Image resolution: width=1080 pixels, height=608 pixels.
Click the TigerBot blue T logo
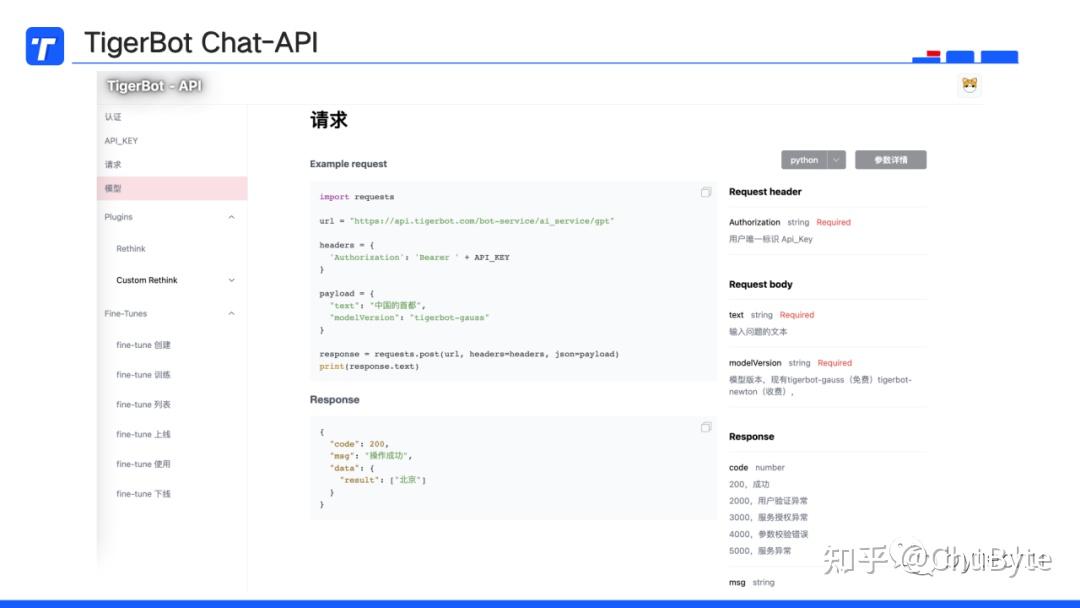click(45, 46)
